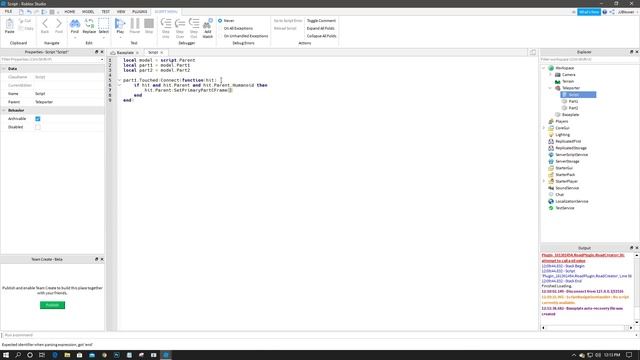Click the Back navigation arrow
640x360 pixels.
[45, 23]
